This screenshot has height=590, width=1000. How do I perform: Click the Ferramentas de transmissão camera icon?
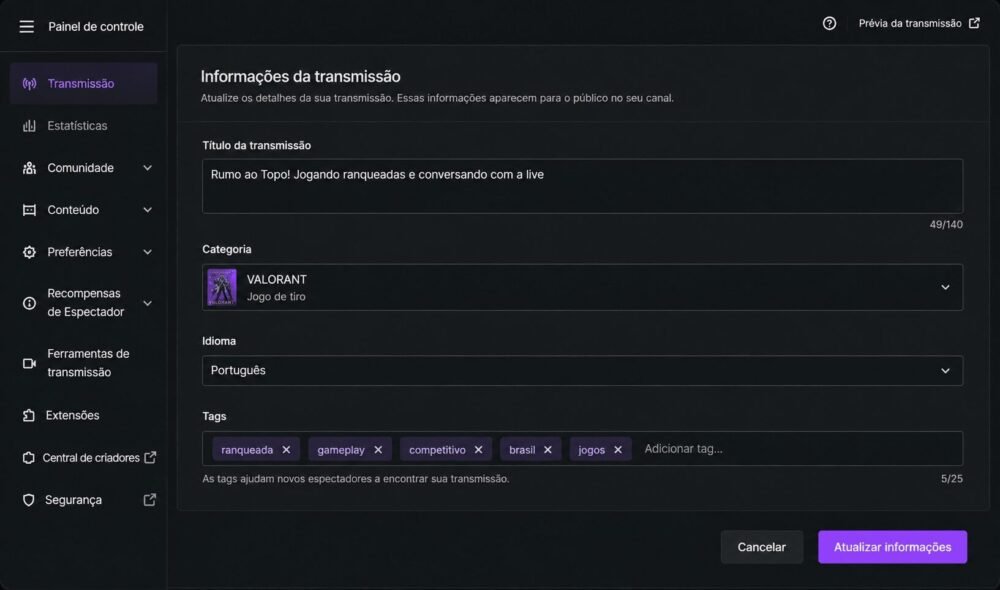tap(29, 363)
